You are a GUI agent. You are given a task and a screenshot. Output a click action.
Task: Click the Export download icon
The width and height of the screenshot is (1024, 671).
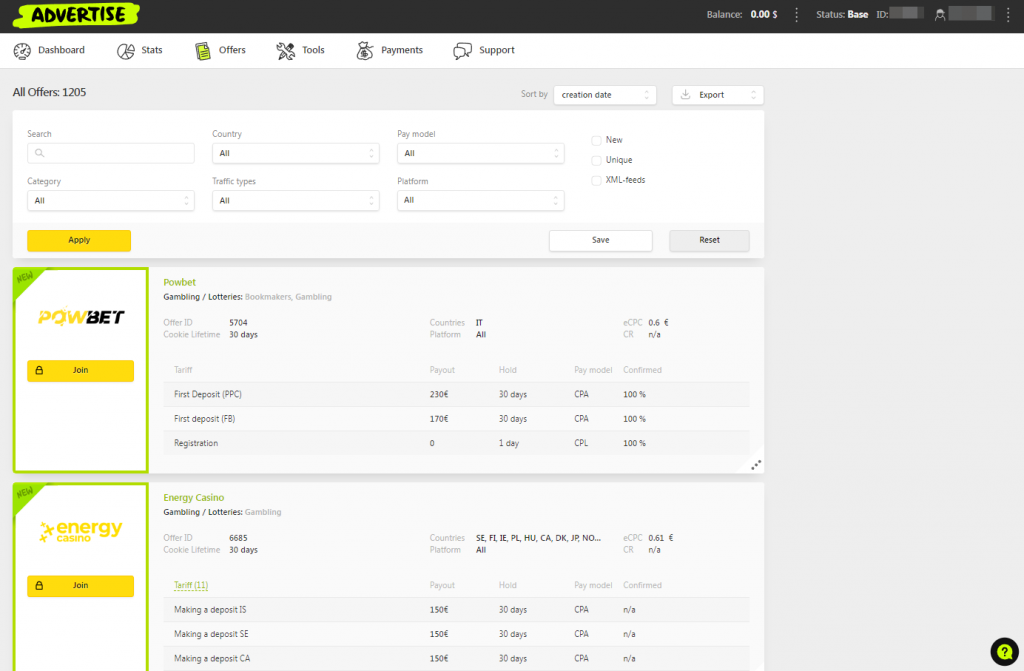pyautogui.click(x=685, y=95)
